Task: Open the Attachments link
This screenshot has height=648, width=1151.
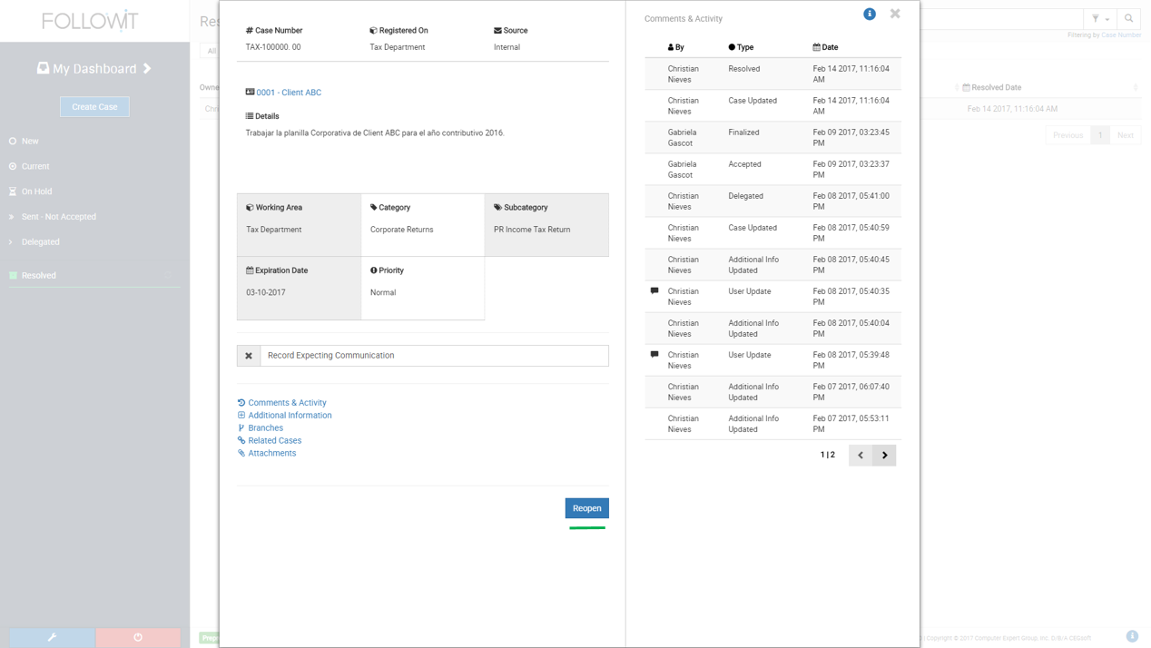Action: (271, 452)
